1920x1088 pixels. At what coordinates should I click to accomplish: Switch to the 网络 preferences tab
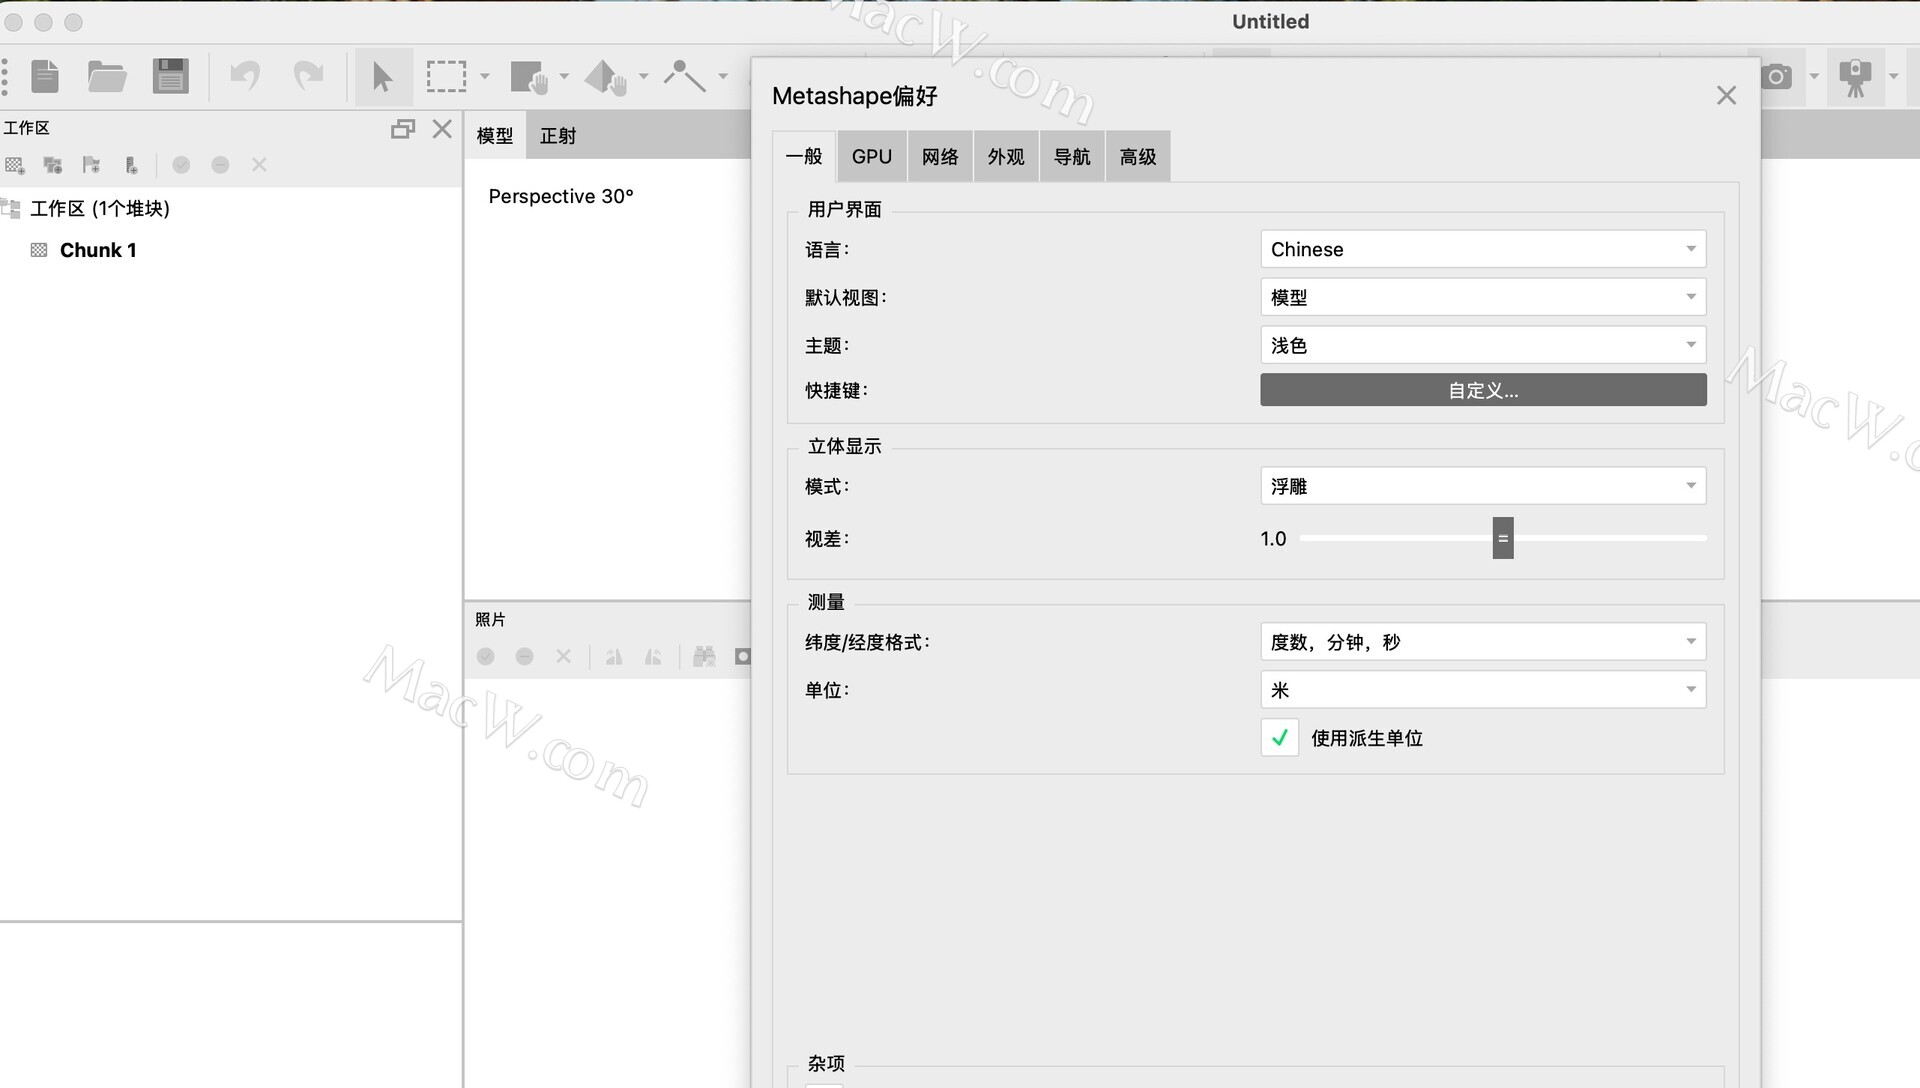pyautogui.click(x=940, y=157)
